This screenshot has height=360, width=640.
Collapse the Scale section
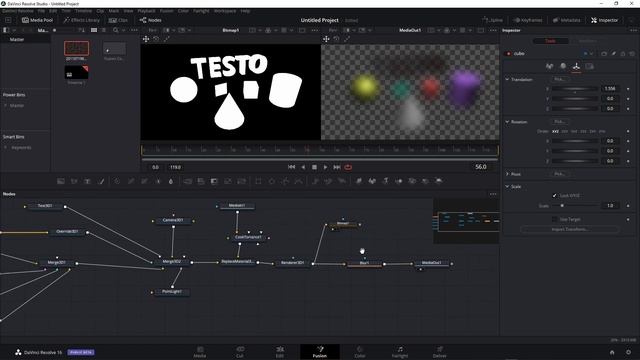click(507, 187)
